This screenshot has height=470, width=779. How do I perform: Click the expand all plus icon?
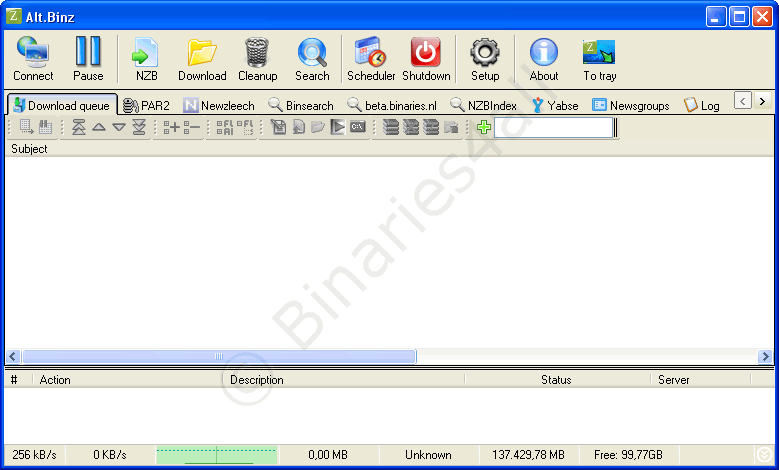click(171, 127)
